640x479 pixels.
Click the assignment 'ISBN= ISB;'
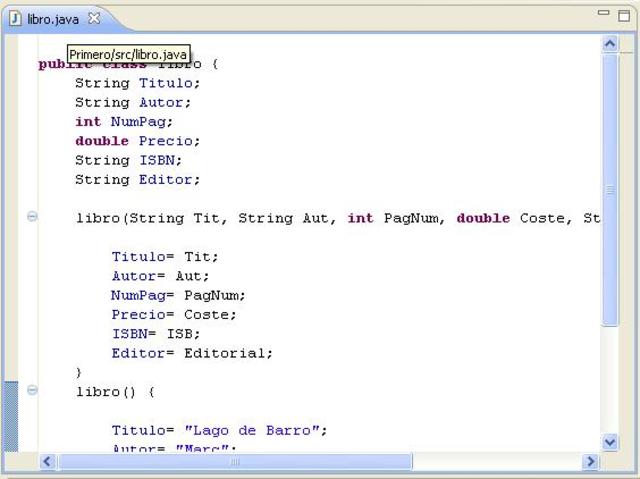(156, 334)
